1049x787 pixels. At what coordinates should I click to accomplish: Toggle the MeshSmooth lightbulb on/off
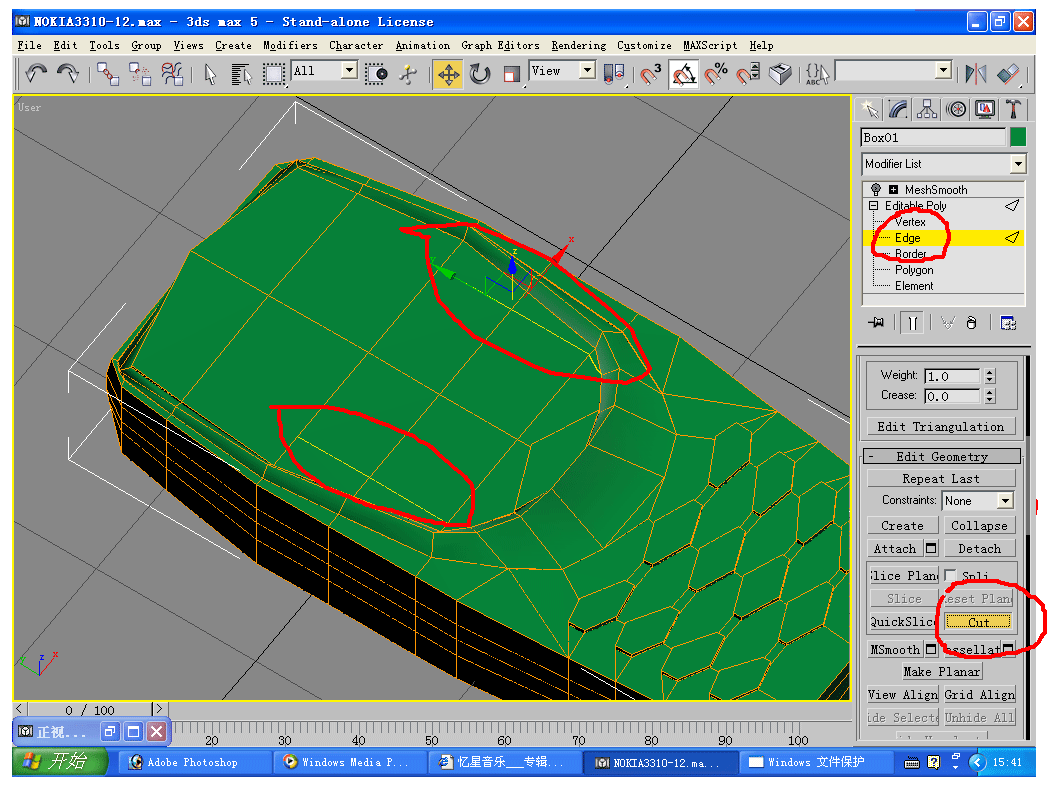pyautogui.click(x=876, y=190)
